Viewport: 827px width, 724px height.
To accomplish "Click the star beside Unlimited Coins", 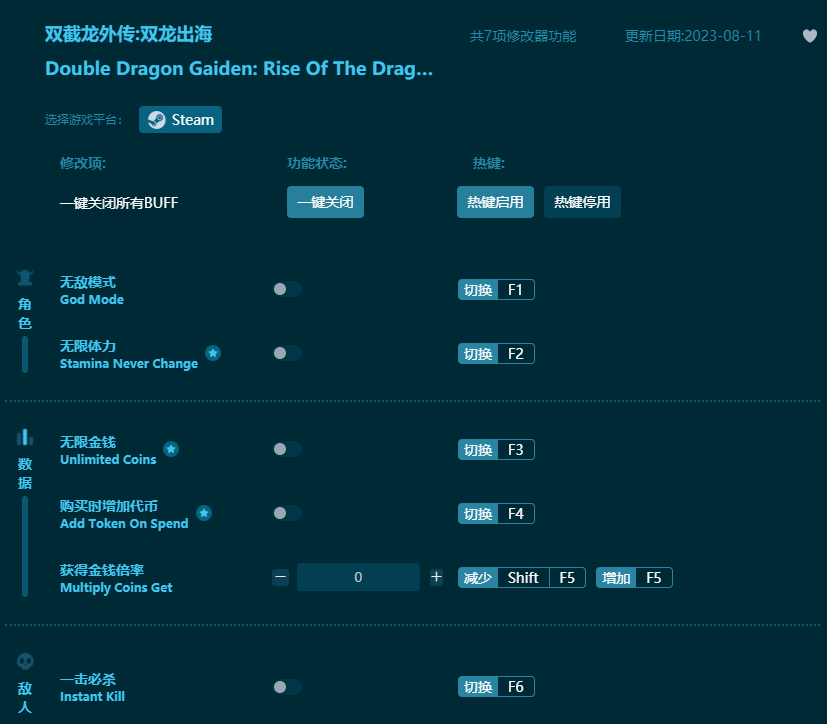I will tap(171, 448).
